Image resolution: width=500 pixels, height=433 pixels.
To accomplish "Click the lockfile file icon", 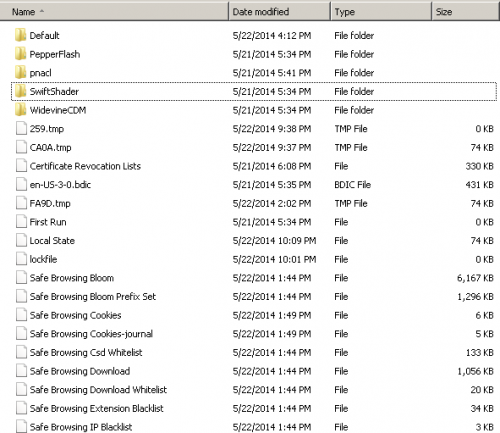I will pos(21,259).
